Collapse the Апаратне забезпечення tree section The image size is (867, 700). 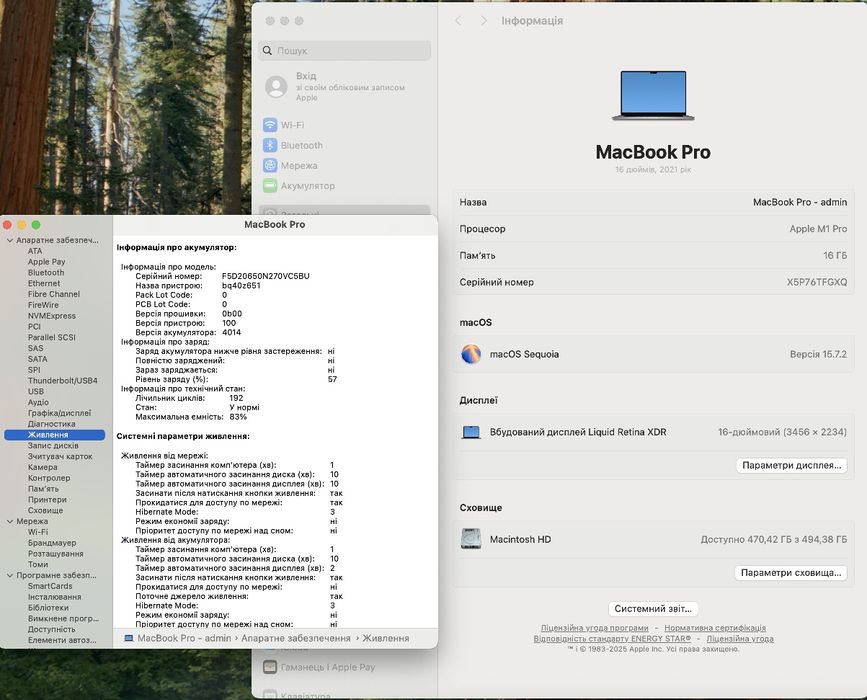(10, 241)
